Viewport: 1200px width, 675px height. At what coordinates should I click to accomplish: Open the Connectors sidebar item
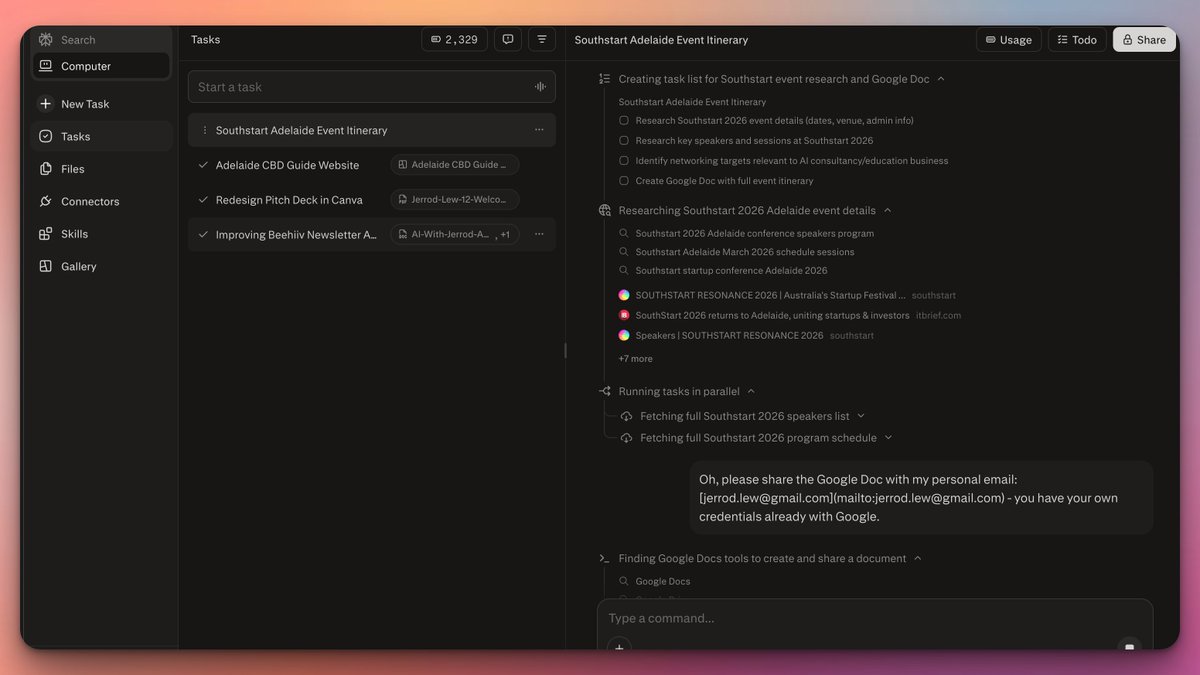tap(100, 201)
